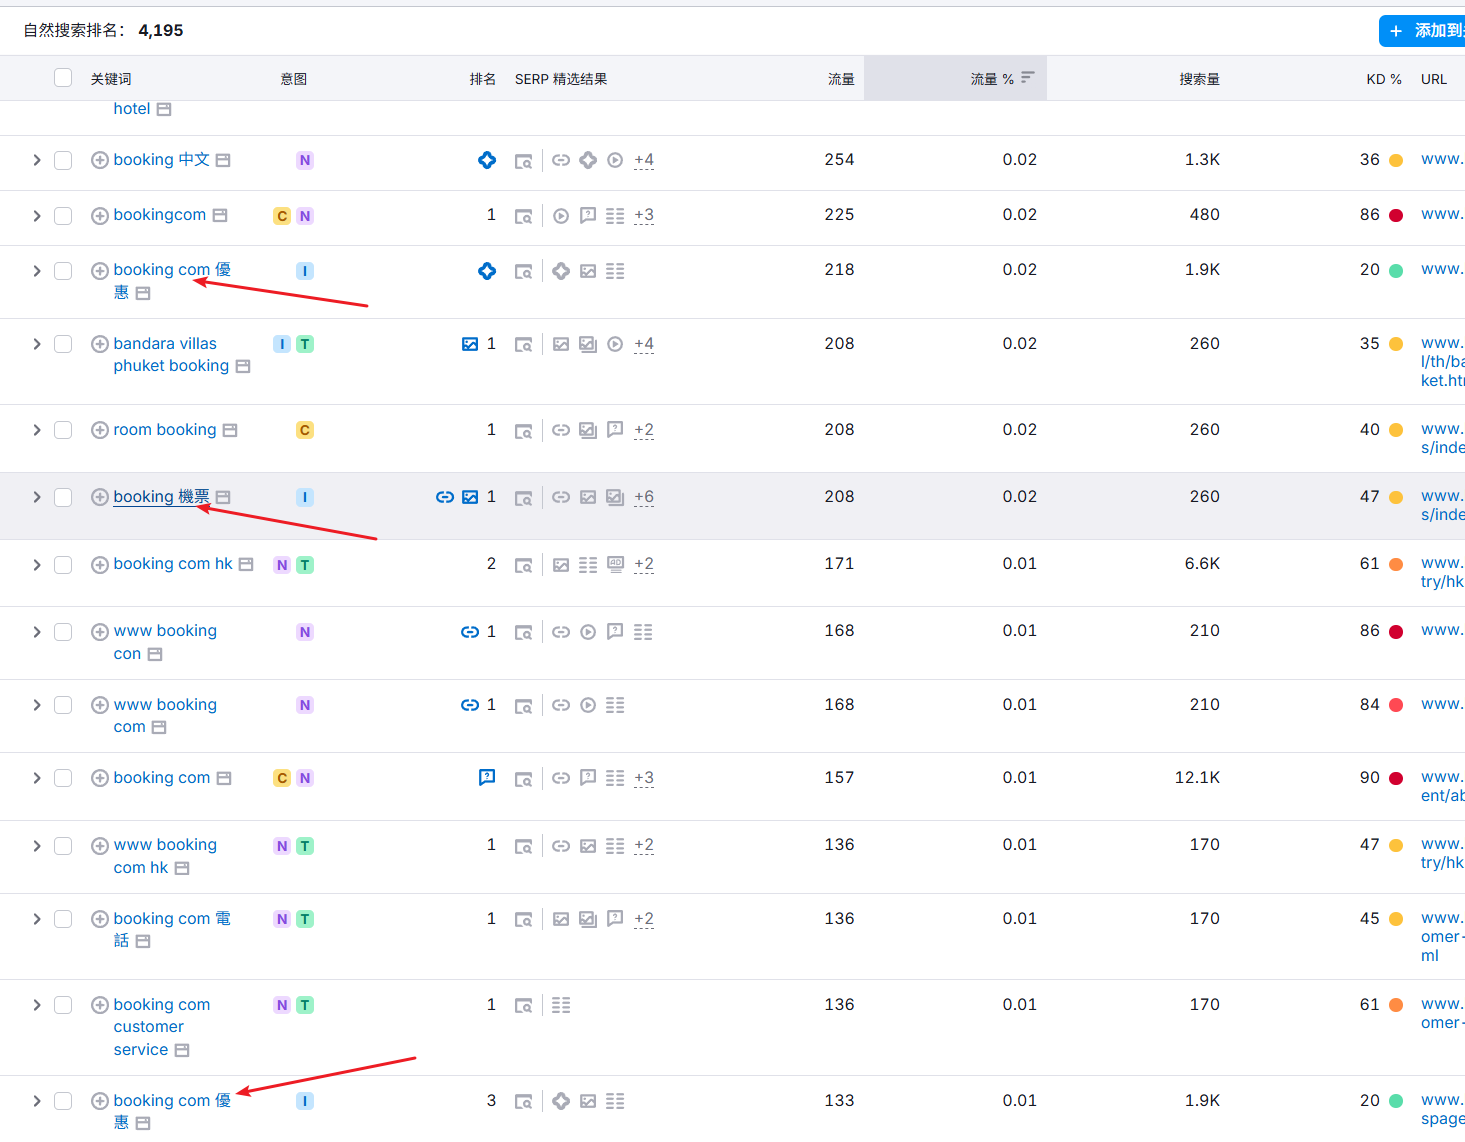Click the sort icon in 流量 % header
Image resolution: width=1465 pixels, height=1142 pixels.
pos(1028,78)
